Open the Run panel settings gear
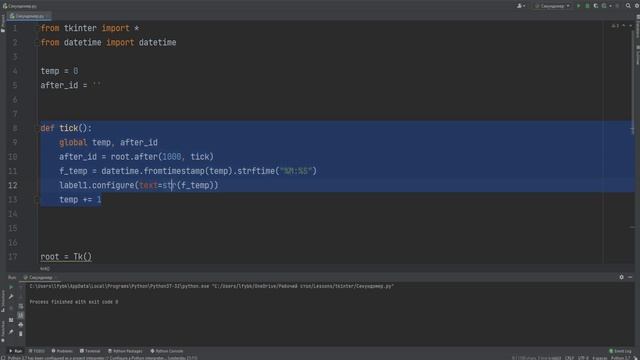 621,277
